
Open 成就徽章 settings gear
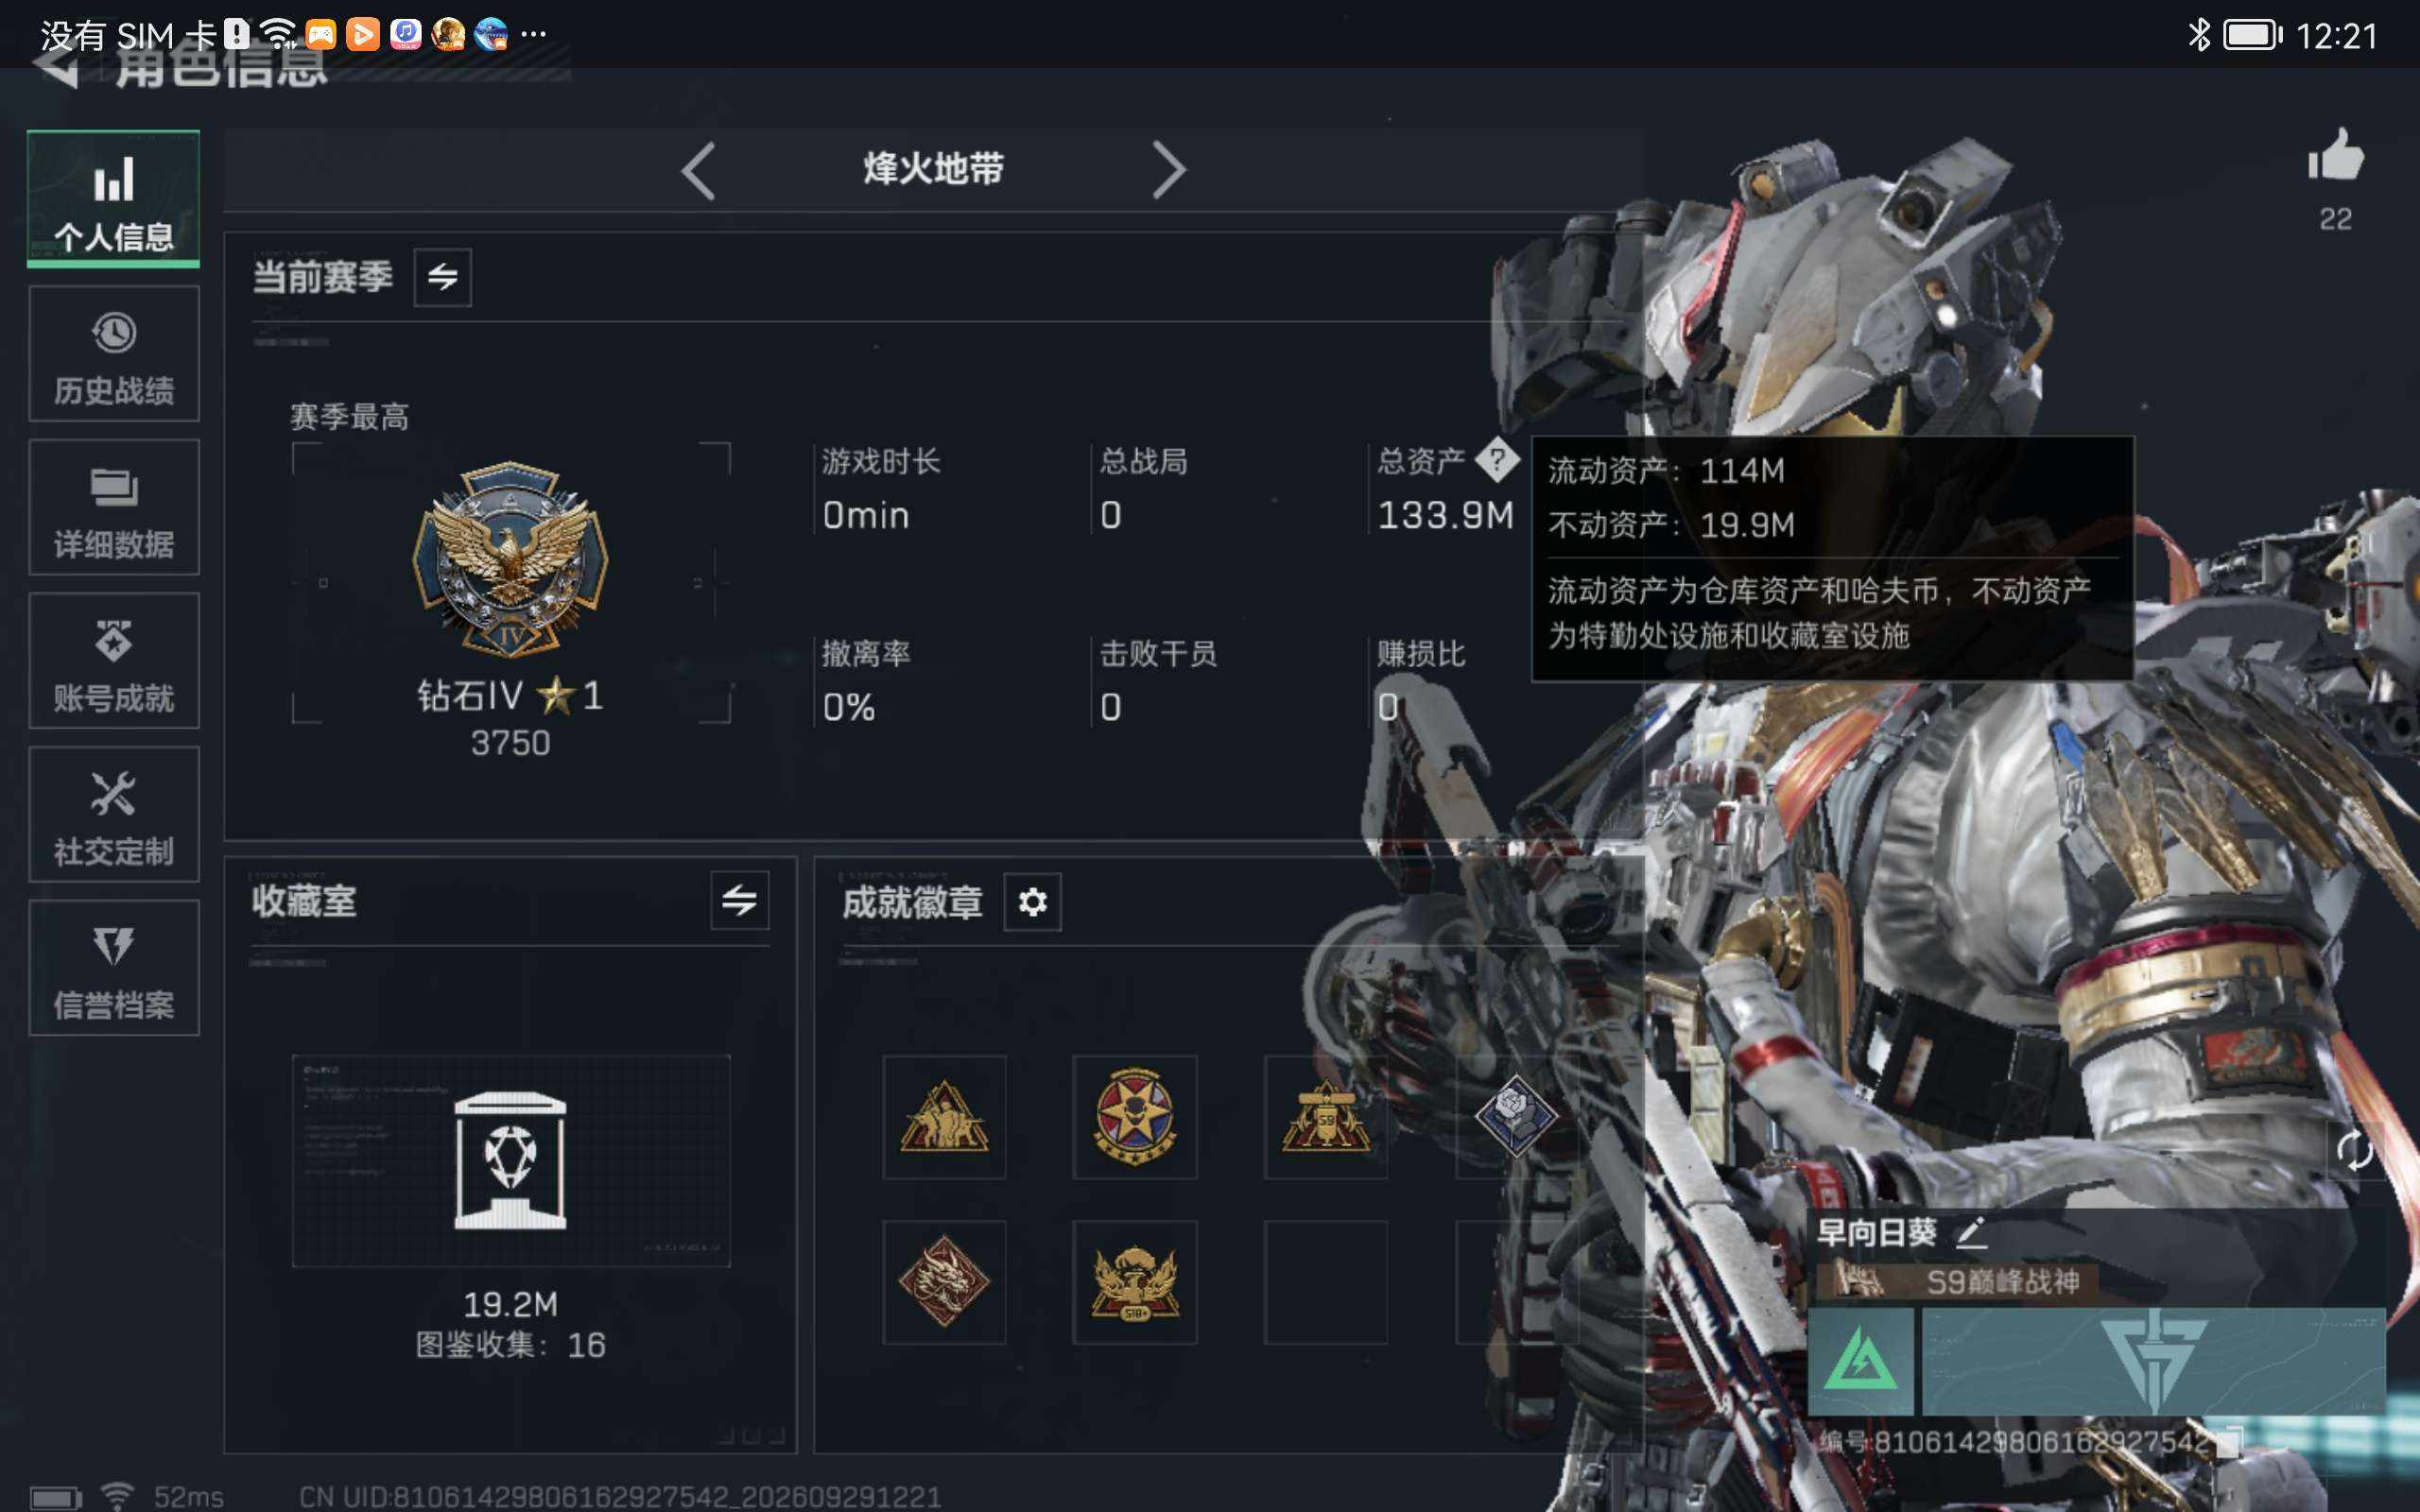click(x=1032, y=902)
